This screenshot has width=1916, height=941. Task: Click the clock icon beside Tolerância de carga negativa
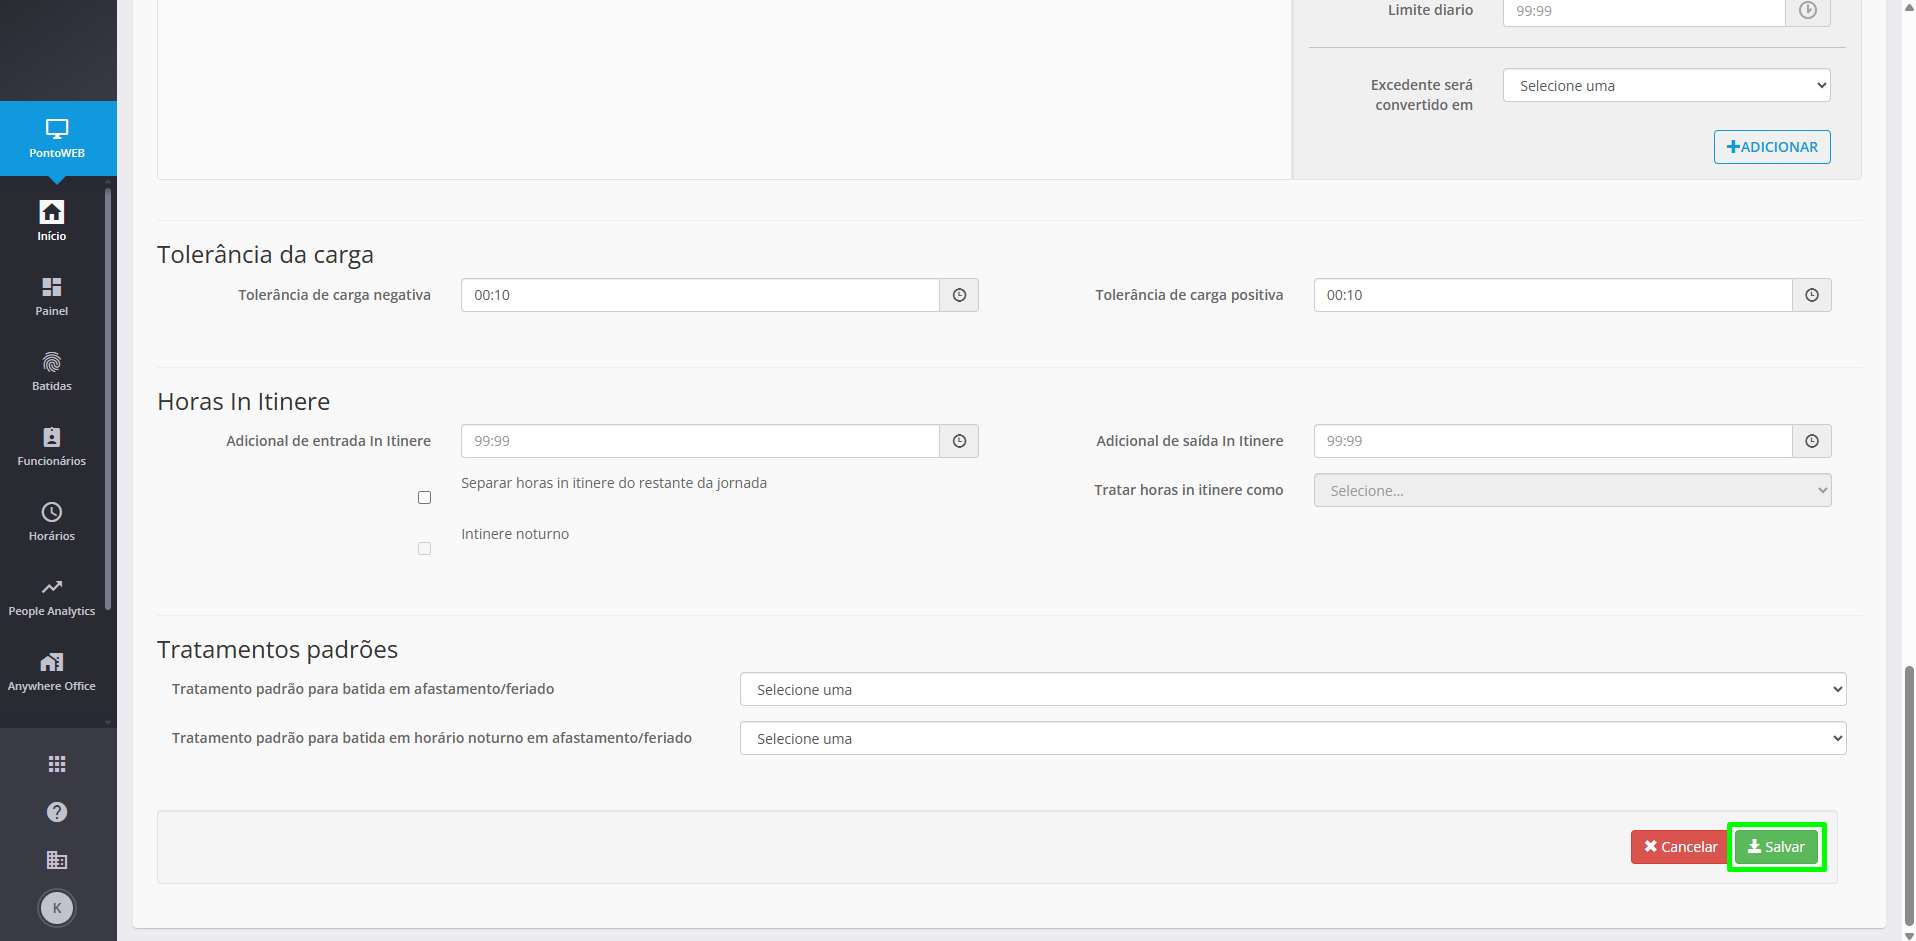959,295
